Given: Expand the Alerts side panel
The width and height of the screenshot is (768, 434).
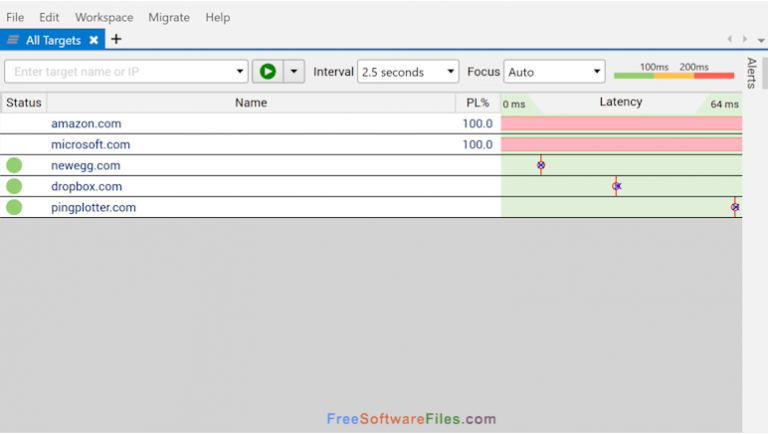Looking at the screenshot, I should (752, 72).
